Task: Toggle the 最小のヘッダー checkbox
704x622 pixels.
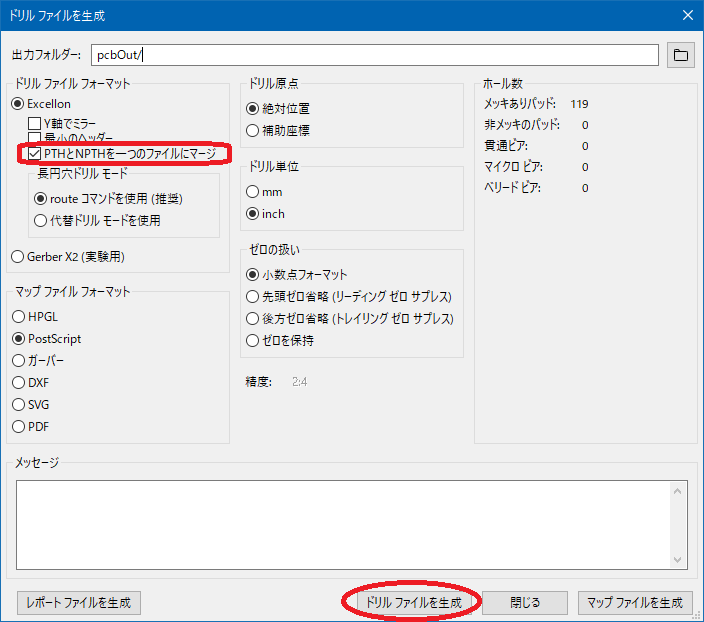Action: [x=35, y=138]
